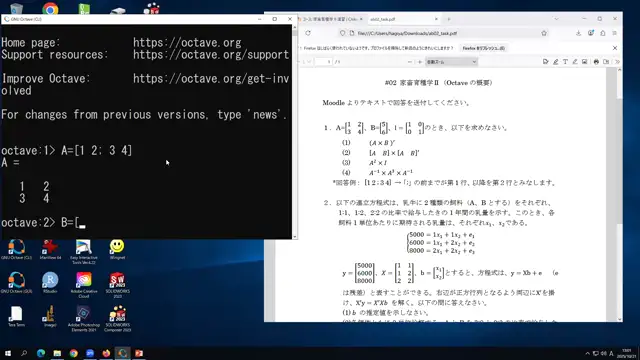The height and width of the screenshot is (360, 640).
Task: Select the PDF highlight tool
Action: 556,62
